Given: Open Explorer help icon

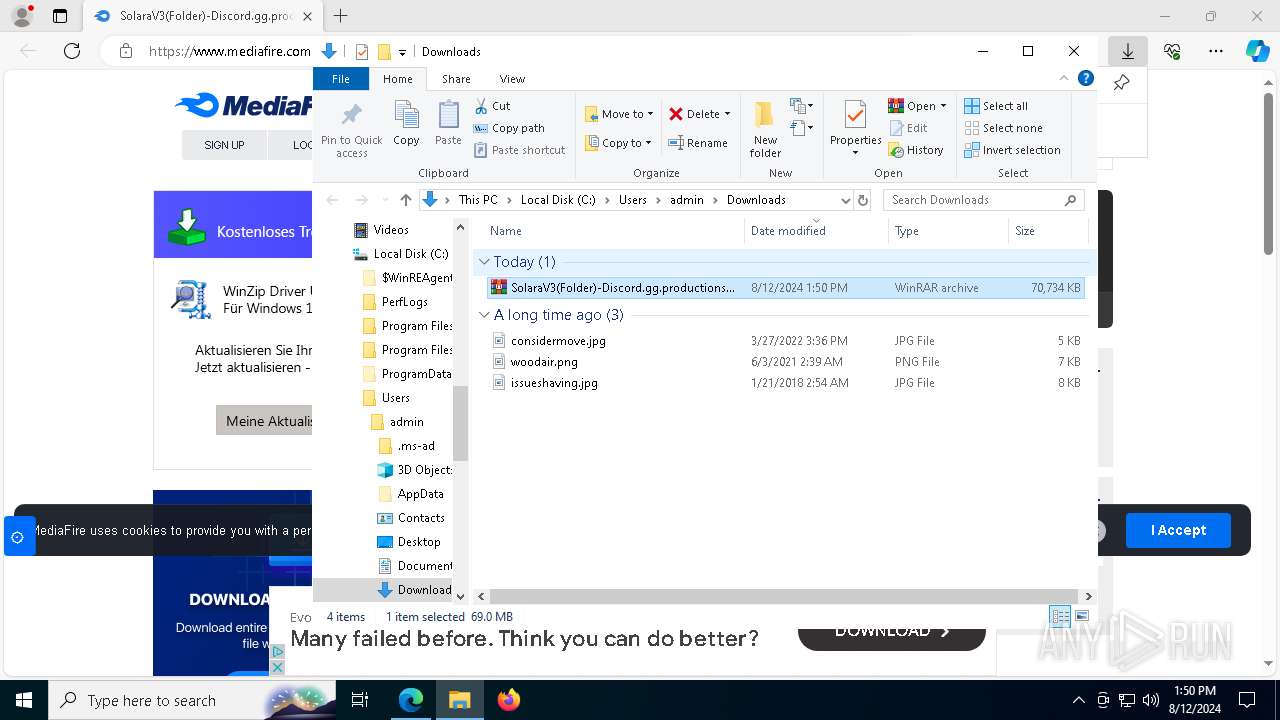Looking at the screenshot, I should (1085, 78).
